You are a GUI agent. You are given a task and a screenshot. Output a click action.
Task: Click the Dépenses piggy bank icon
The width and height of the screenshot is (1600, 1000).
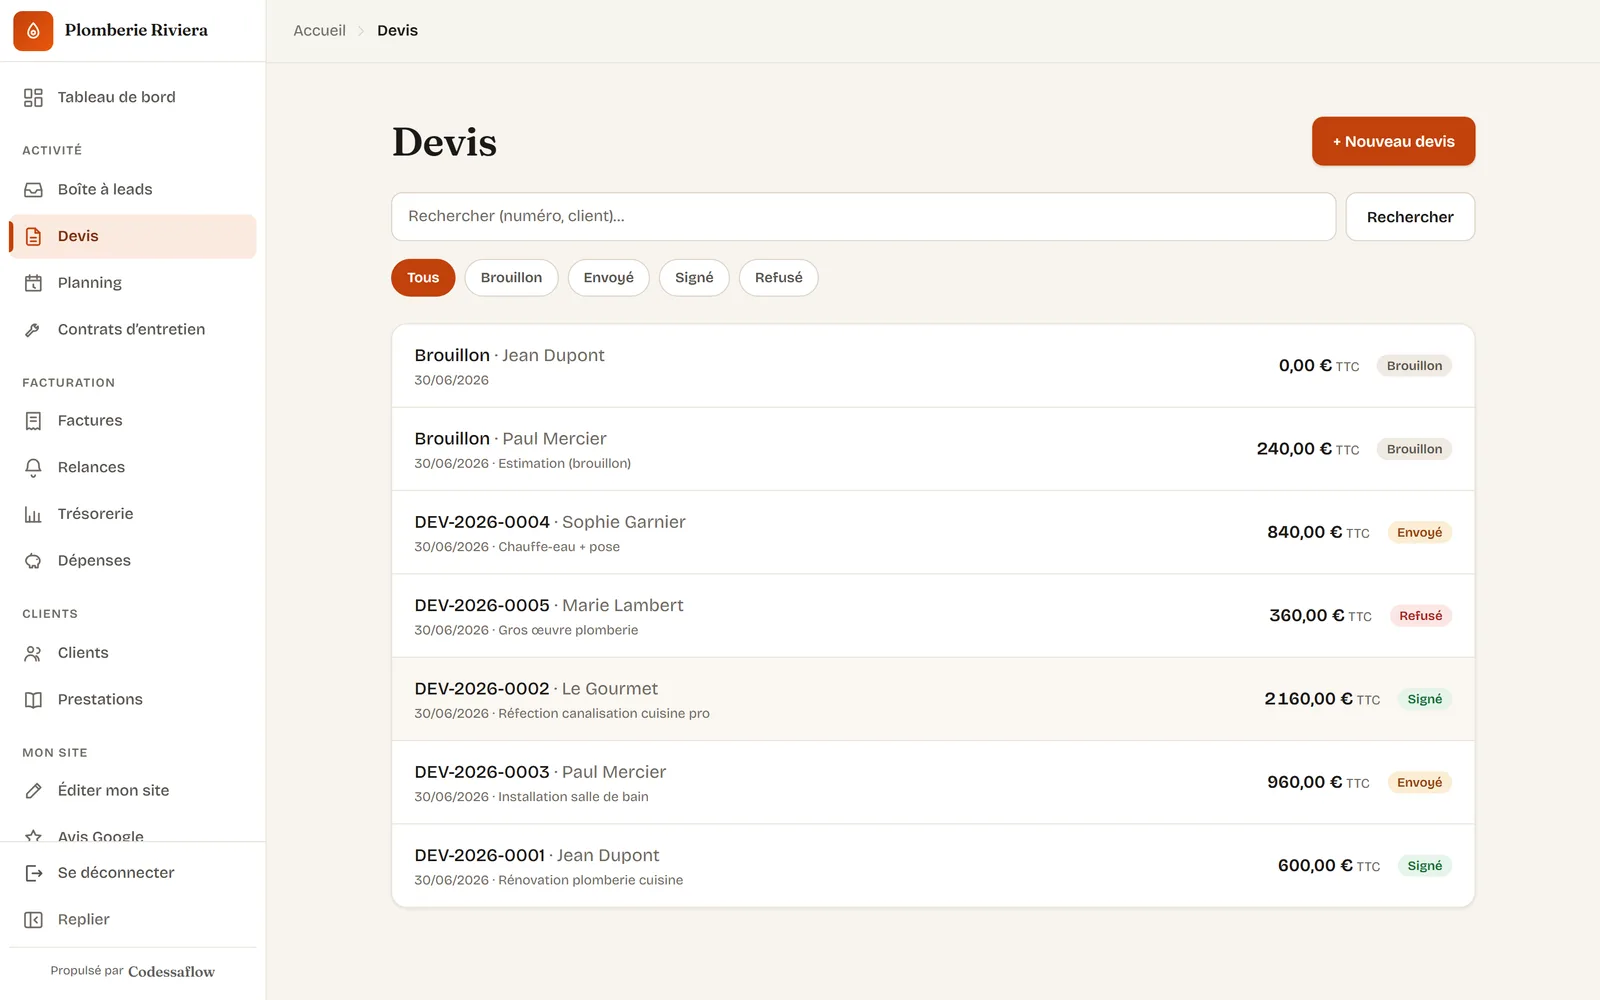[x=33, y=561]
